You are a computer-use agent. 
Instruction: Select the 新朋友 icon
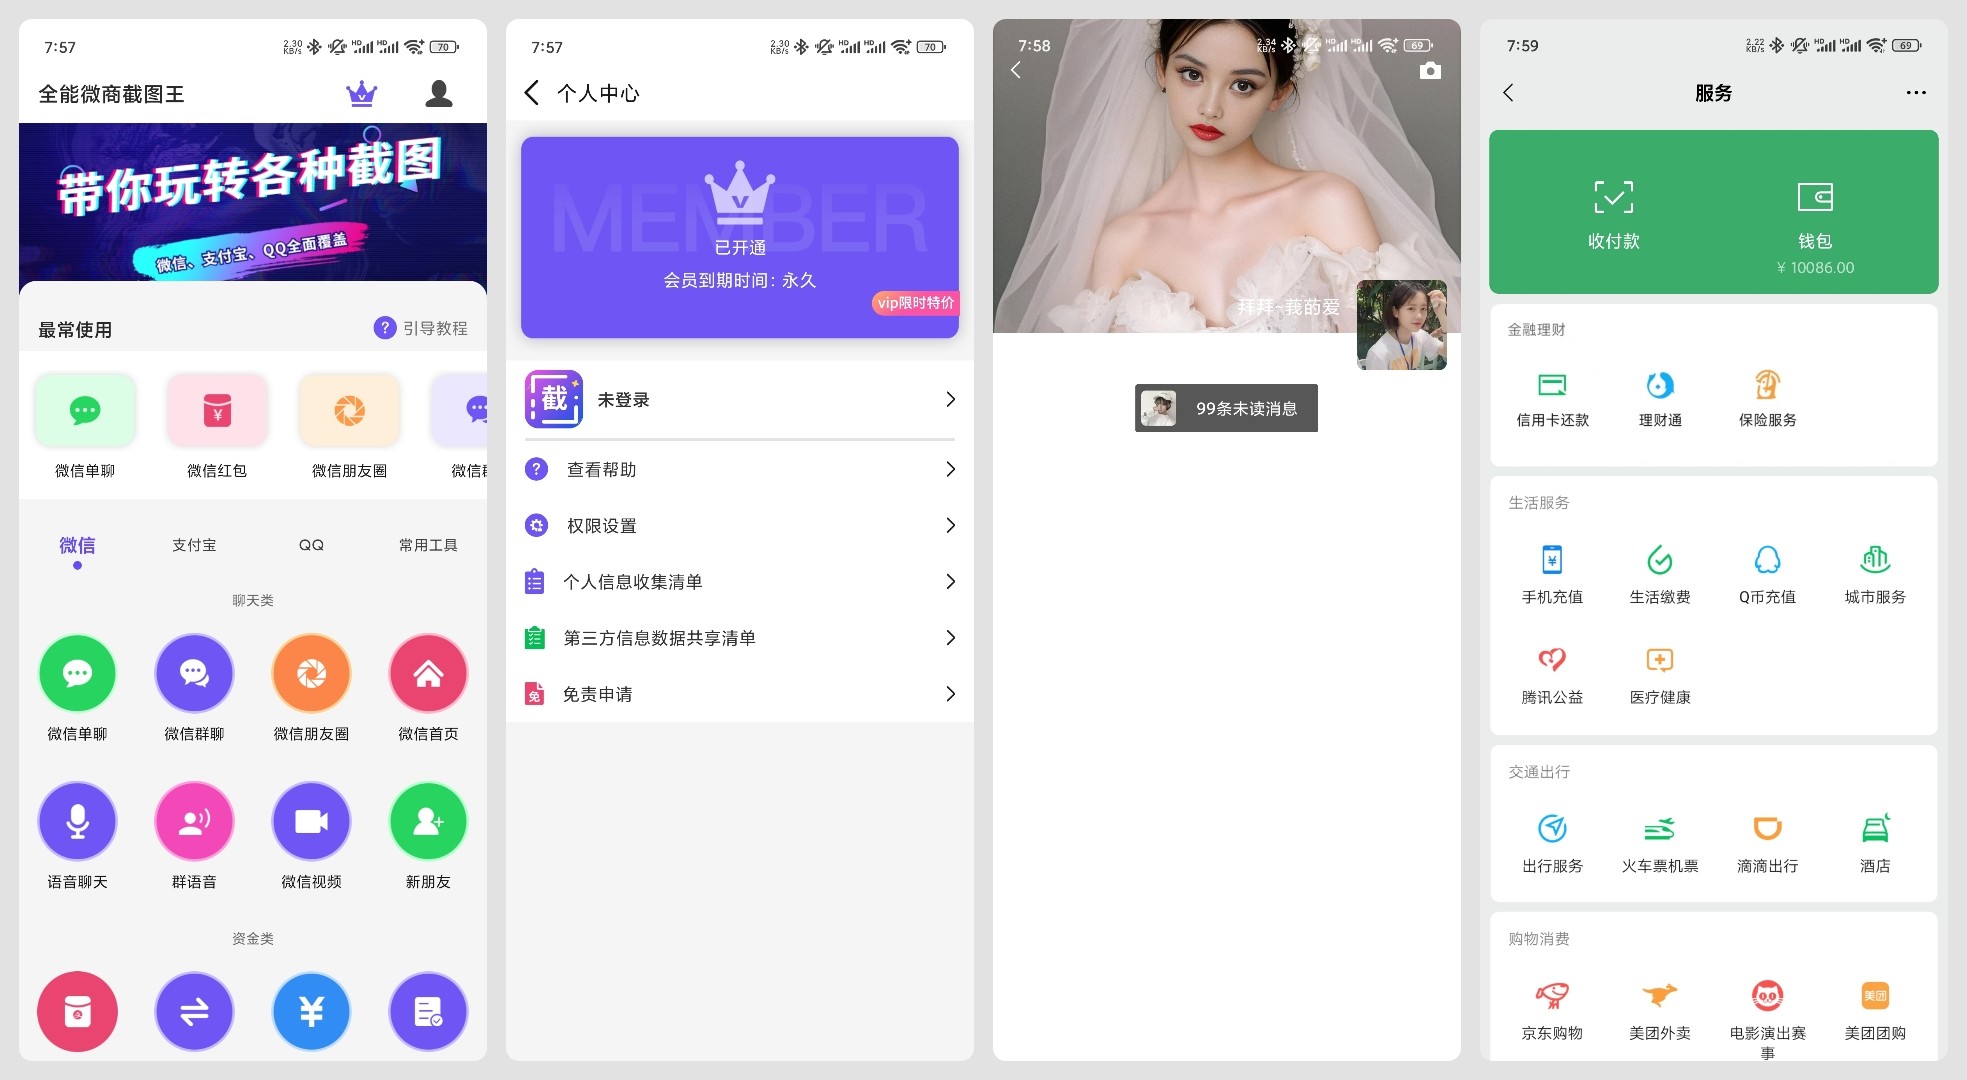(x=428, y=821)
